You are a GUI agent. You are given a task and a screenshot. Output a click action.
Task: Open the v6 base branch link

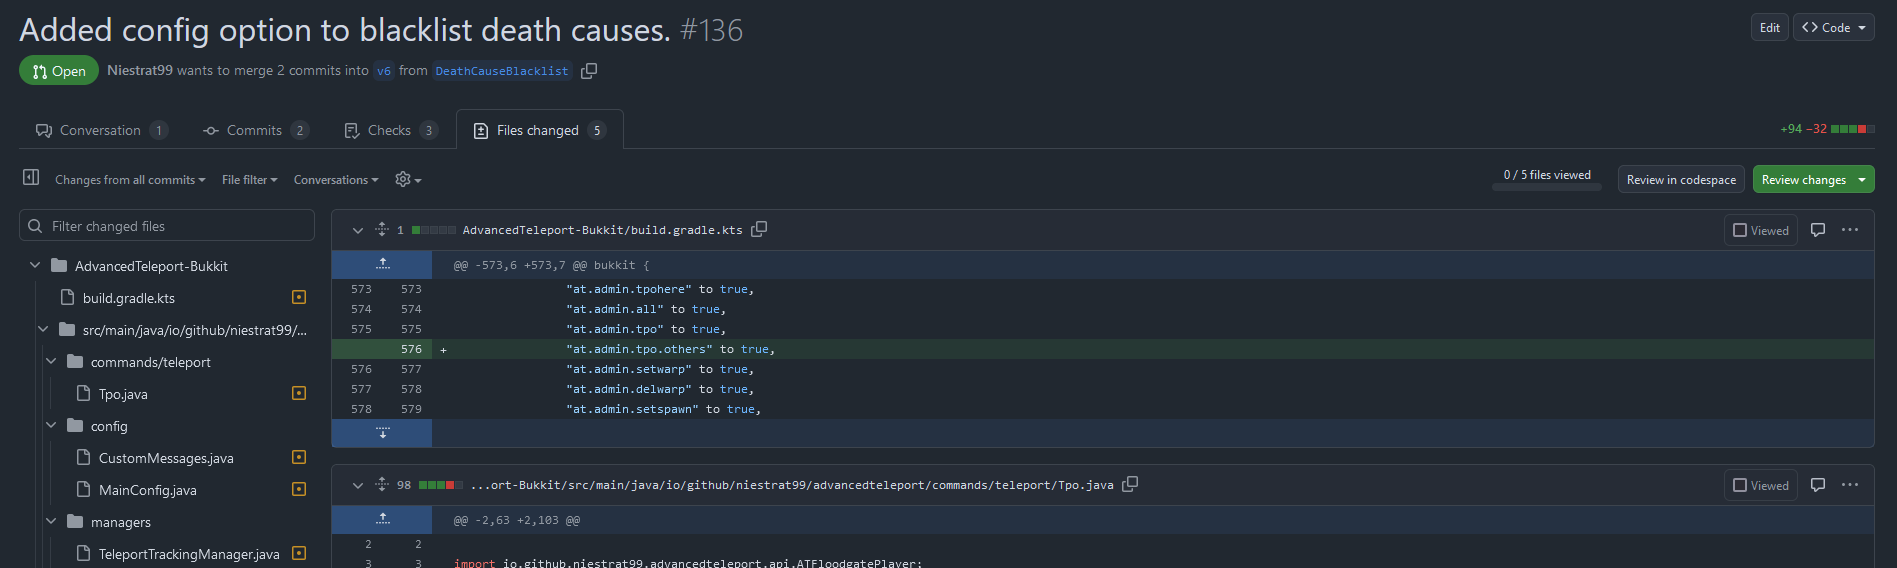[x=384, y=71]
